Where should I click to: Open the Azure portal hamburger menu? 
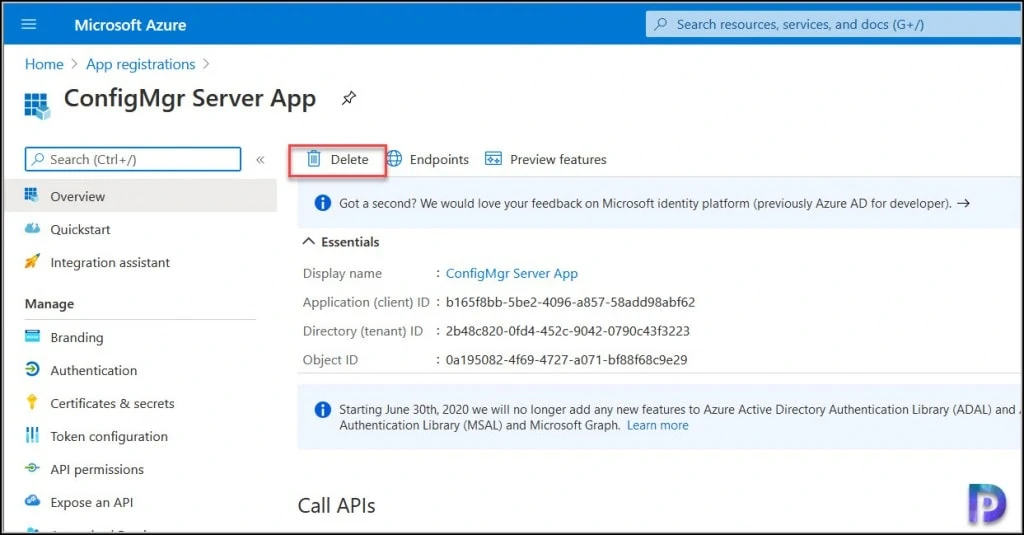[x=29, y=24]
